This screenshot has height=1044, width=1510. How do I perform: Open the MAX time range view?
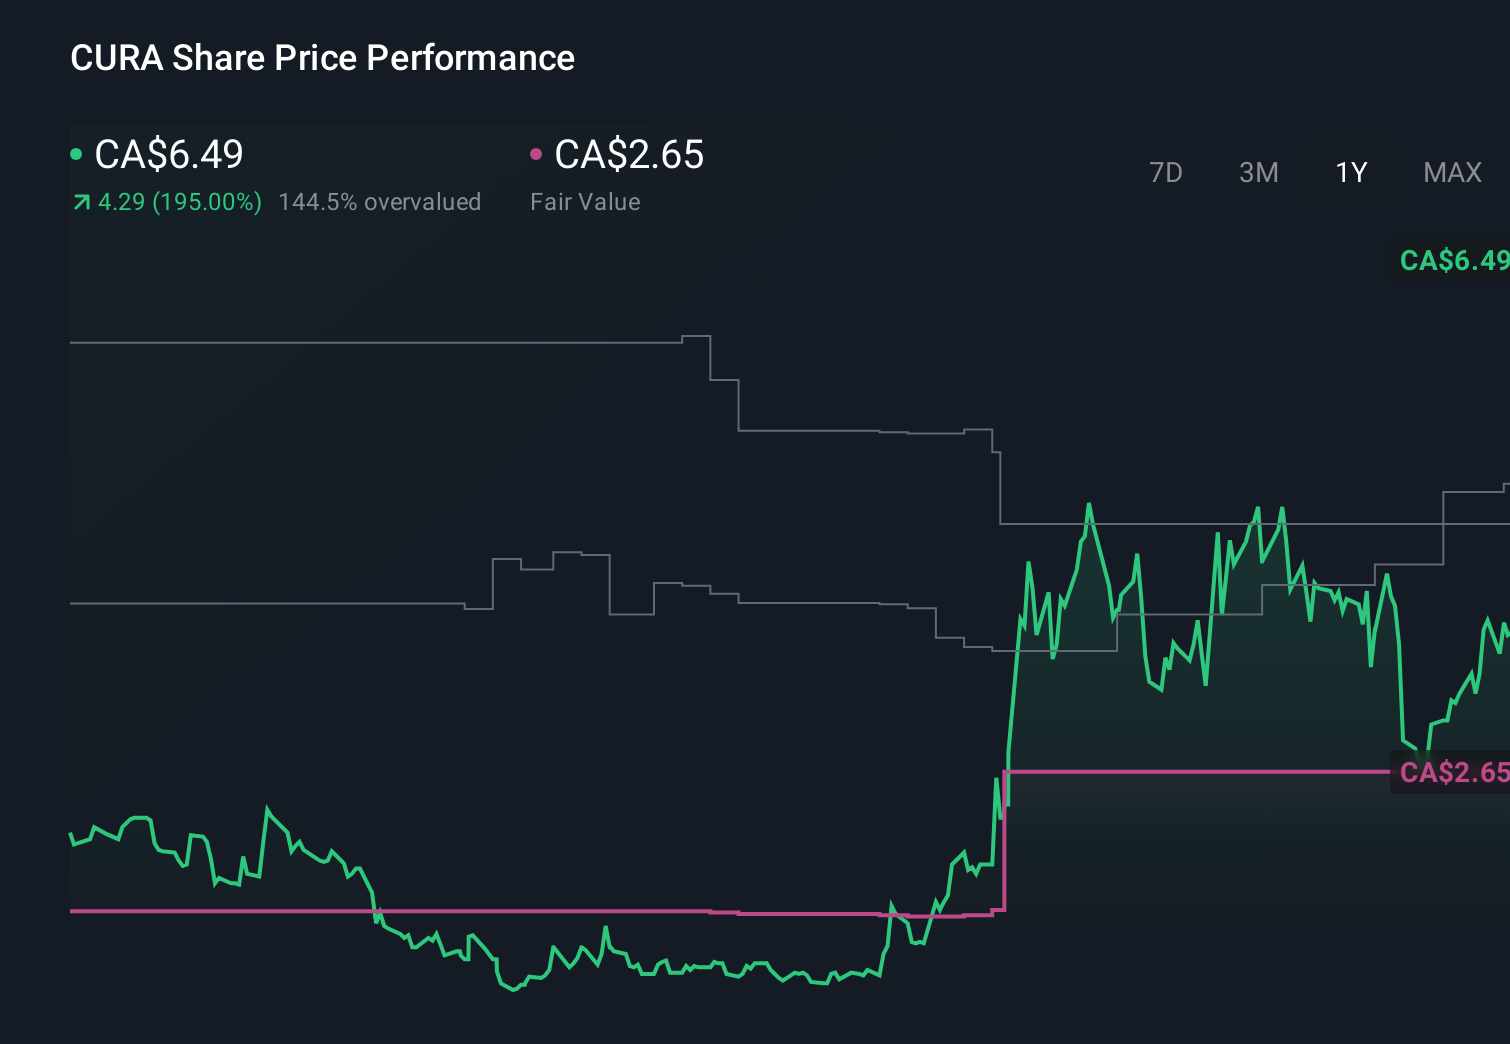point(1451,172)
